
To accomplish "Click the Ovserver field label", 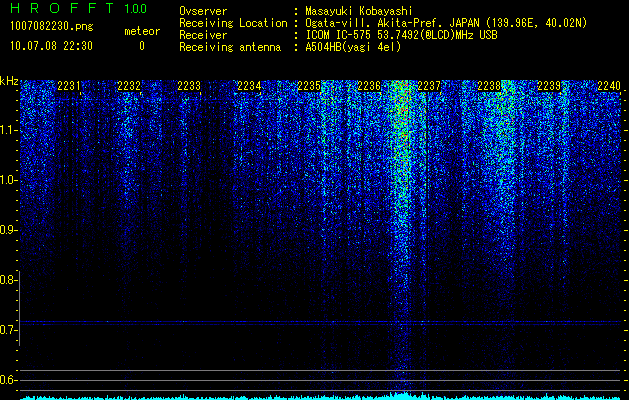I will [x=203, y=11].
